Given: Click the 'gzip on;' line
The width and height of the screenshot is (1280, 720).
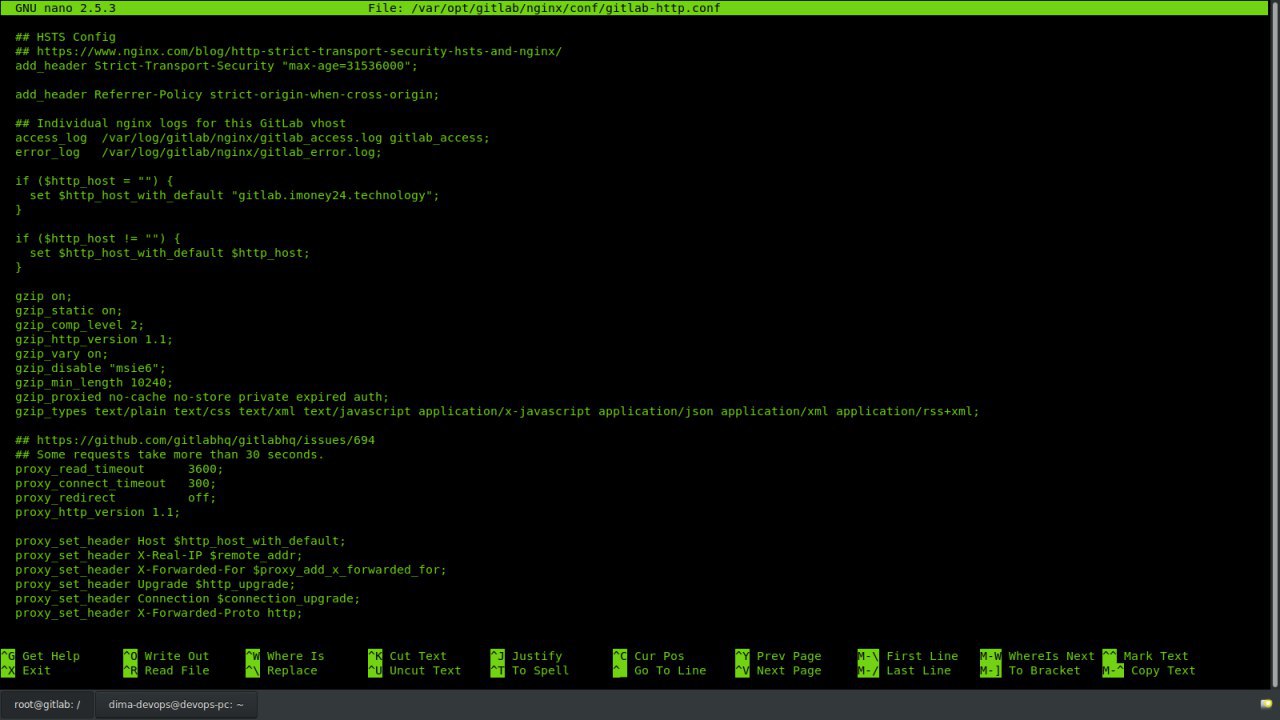Looking at the screenshot, I should click(44, 296).
